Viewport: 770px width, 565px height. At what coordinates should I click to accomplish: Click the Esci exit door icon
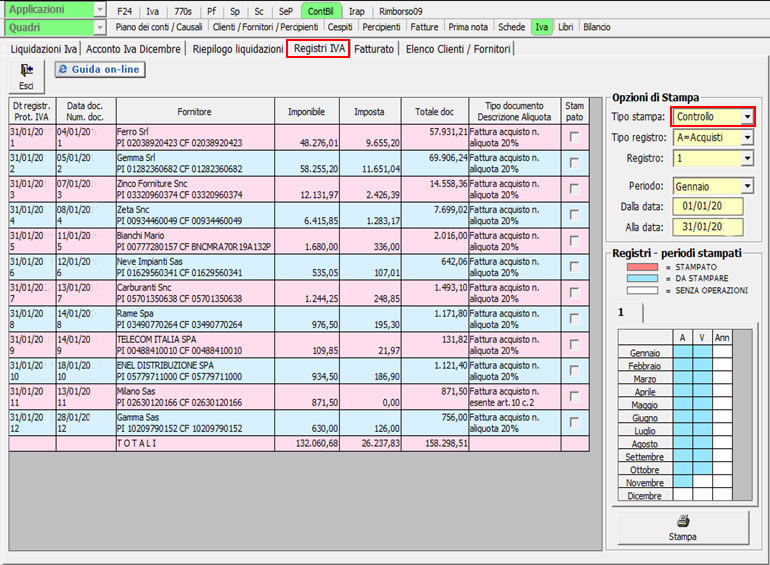pyautogui.click(x=26, y=70)
